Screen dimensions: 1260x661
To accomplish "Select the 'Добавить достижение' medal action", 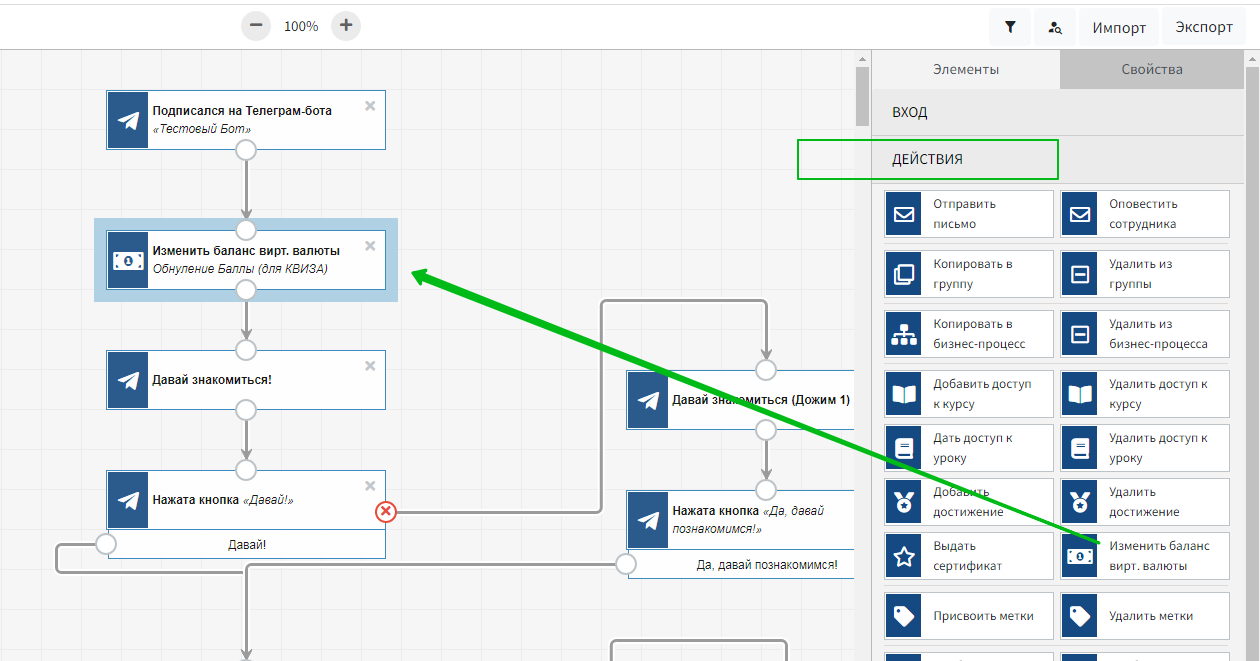I will pos(968,502).
